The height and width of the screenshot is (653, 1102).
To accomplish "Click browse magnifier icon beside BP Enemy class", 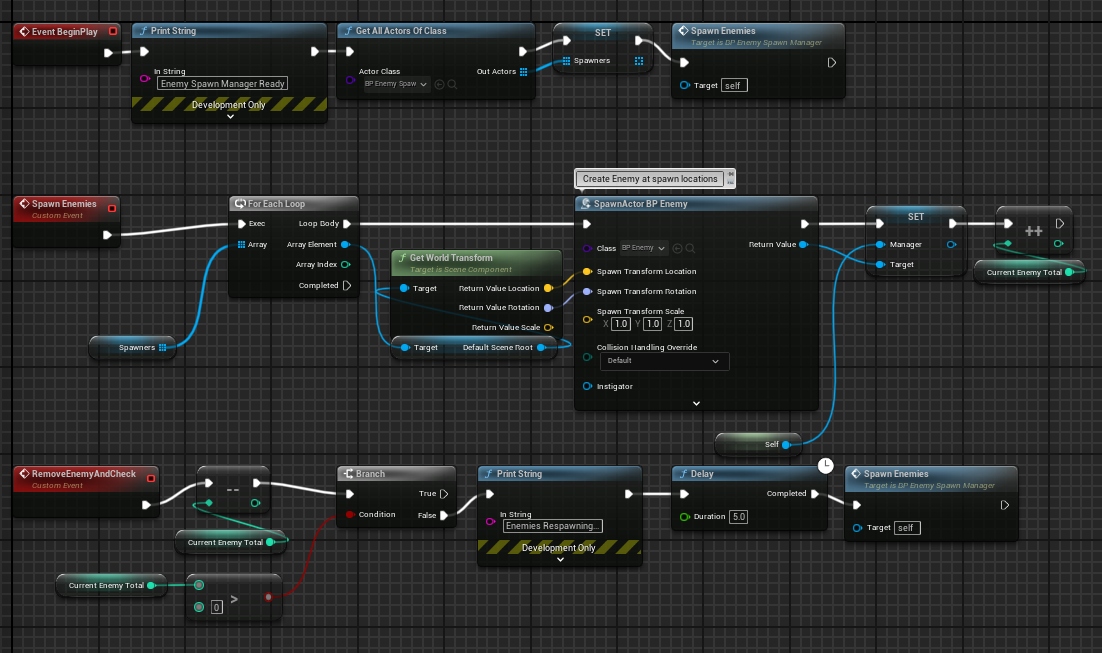I will click(x=690, y=248).
